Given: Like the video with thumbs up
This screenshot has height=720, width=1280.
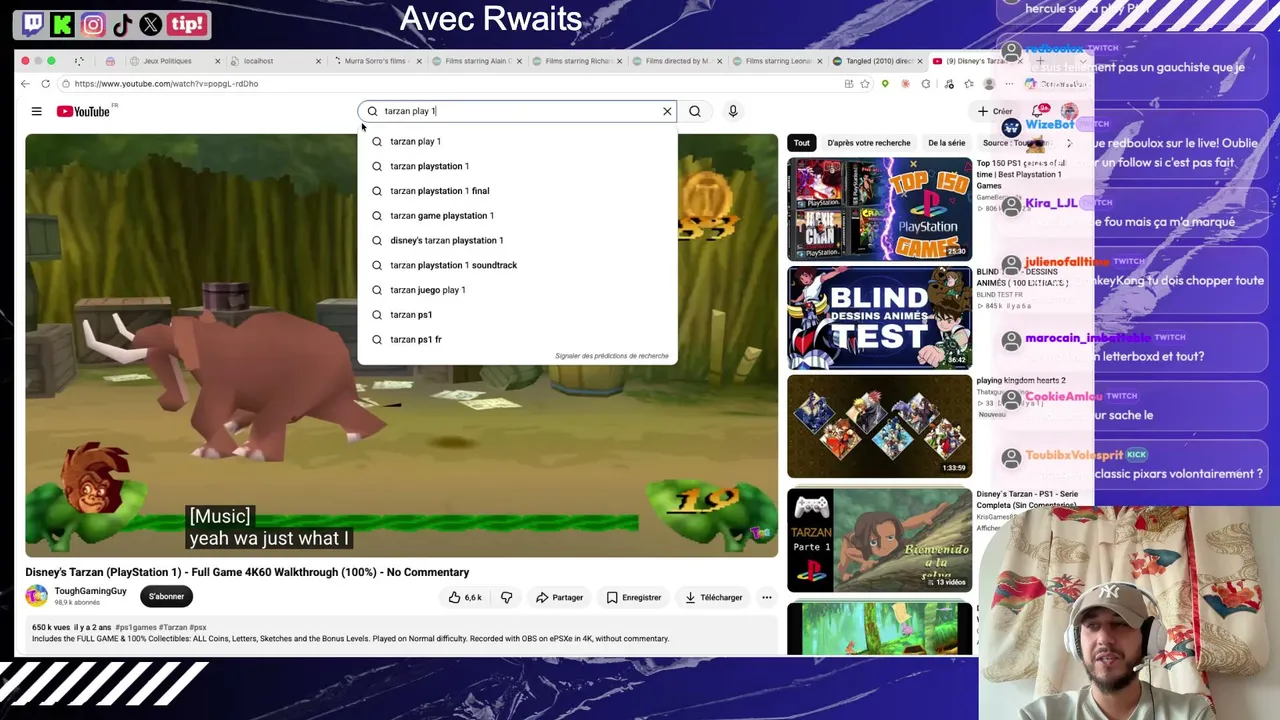Looking at the screenshot, I should pyautogui.click(x=465, y=597).
